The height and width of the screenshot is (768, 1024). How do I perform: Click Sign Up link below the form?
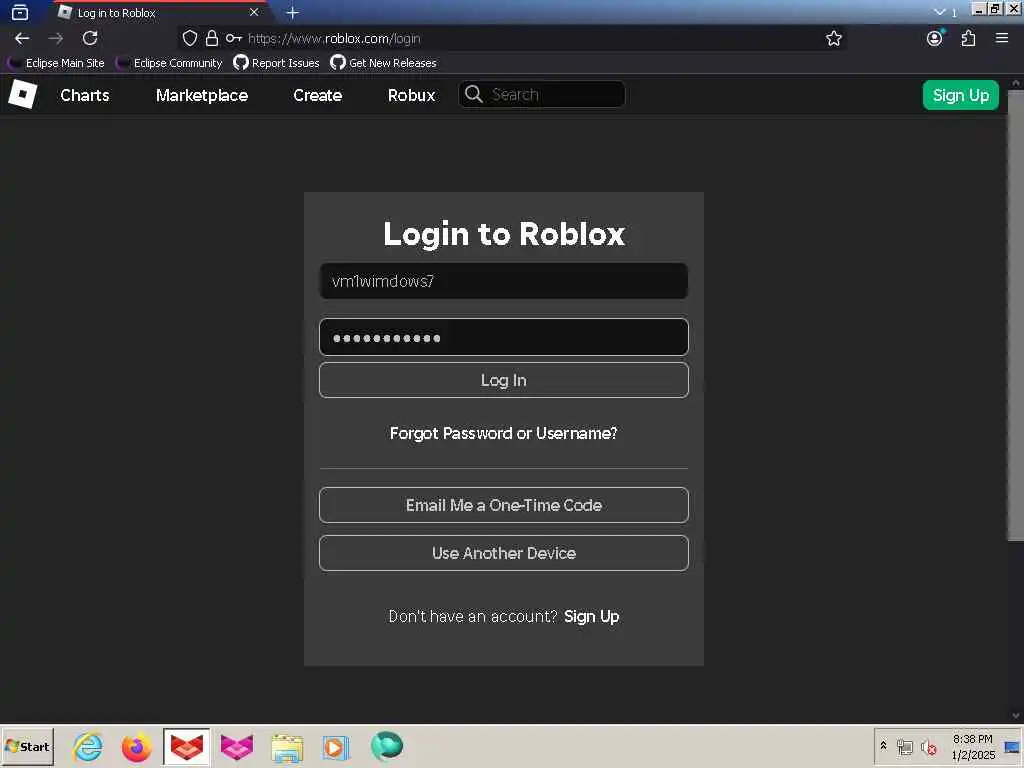(592, 616)
